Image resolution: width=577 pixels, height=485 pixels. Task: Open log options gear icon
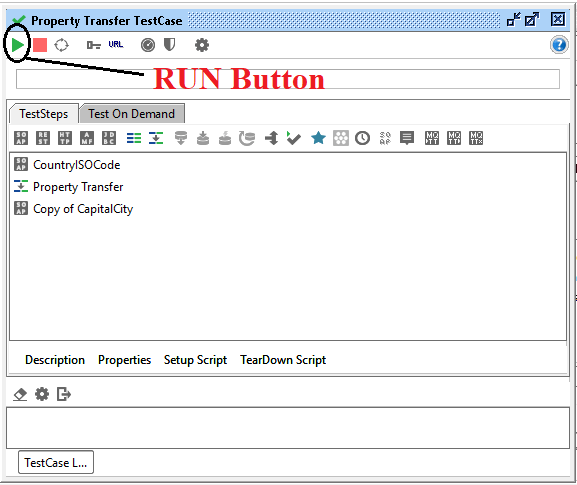click(42, 394)
